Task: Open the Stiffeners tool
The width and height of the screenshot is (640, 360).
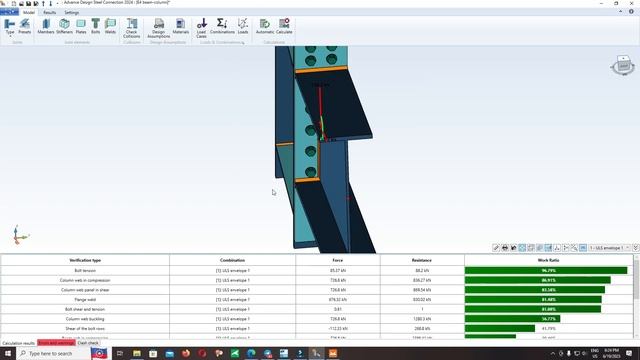Action: coord(64,26)
